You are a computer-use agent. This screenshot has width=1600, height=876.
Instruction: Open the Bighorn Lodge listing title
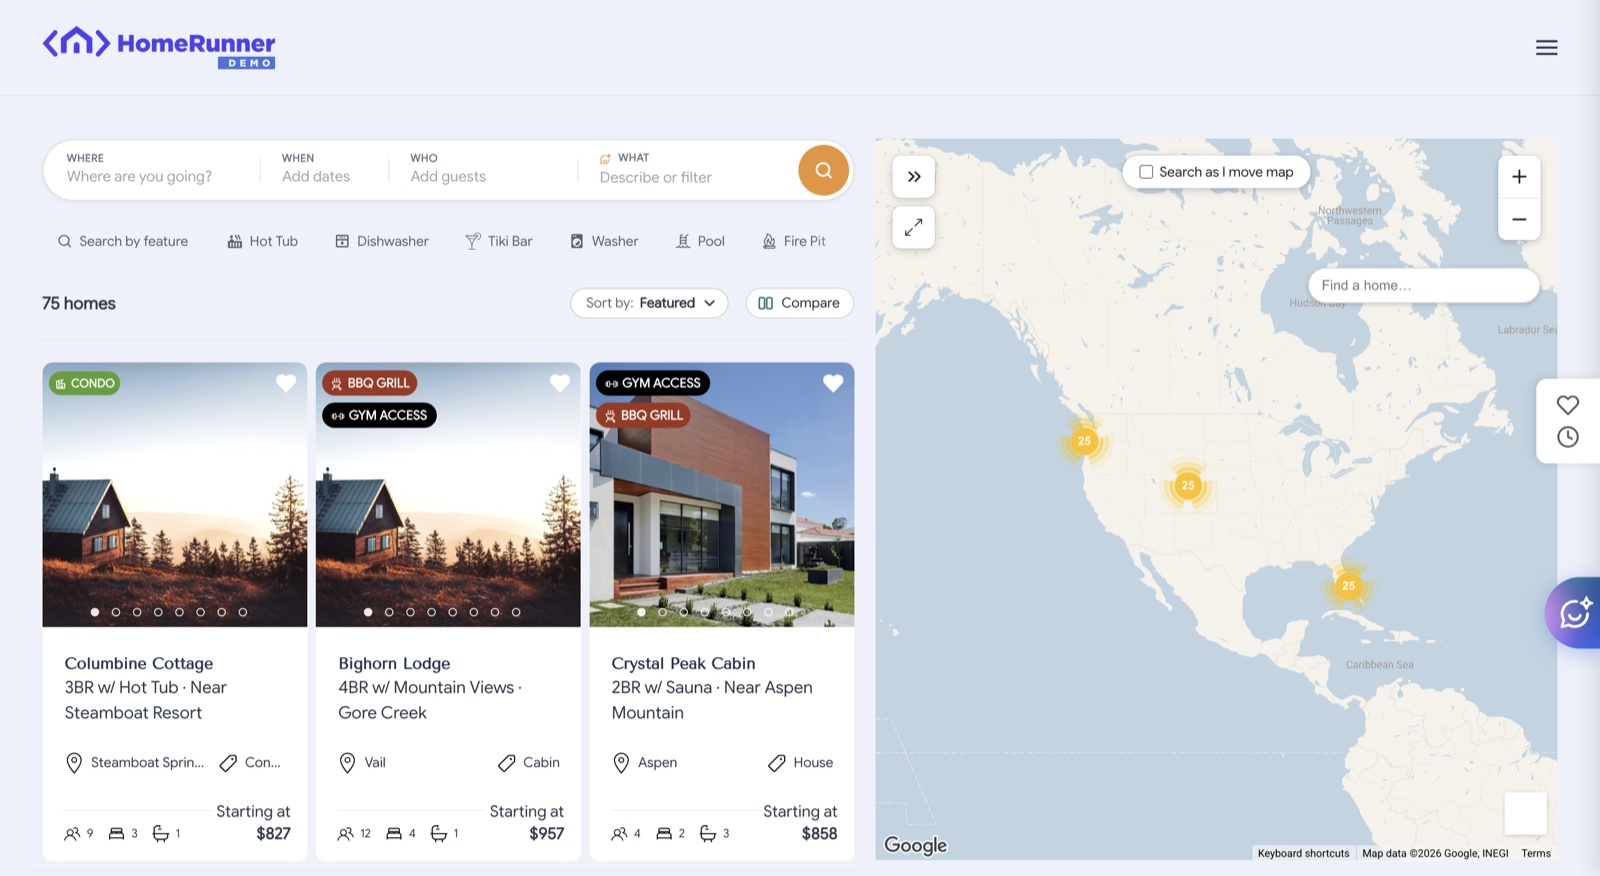tap(394, 663)
